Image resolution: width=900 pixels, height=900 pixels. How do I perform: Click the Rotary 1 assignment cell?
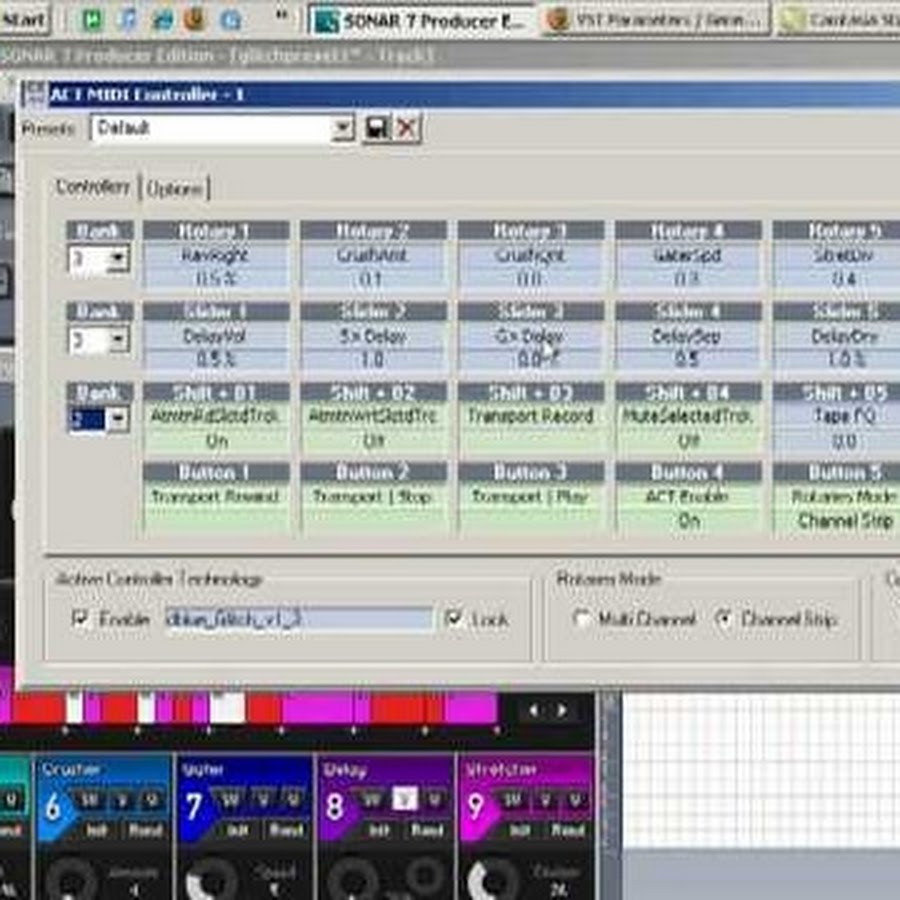216,265
